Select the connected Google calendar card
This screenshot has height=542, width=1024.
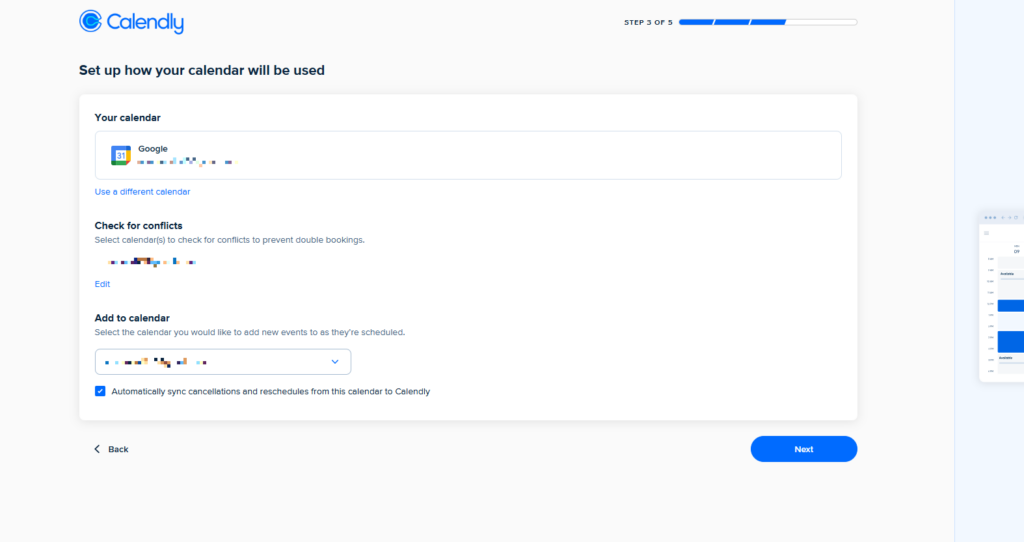(467, 155)
